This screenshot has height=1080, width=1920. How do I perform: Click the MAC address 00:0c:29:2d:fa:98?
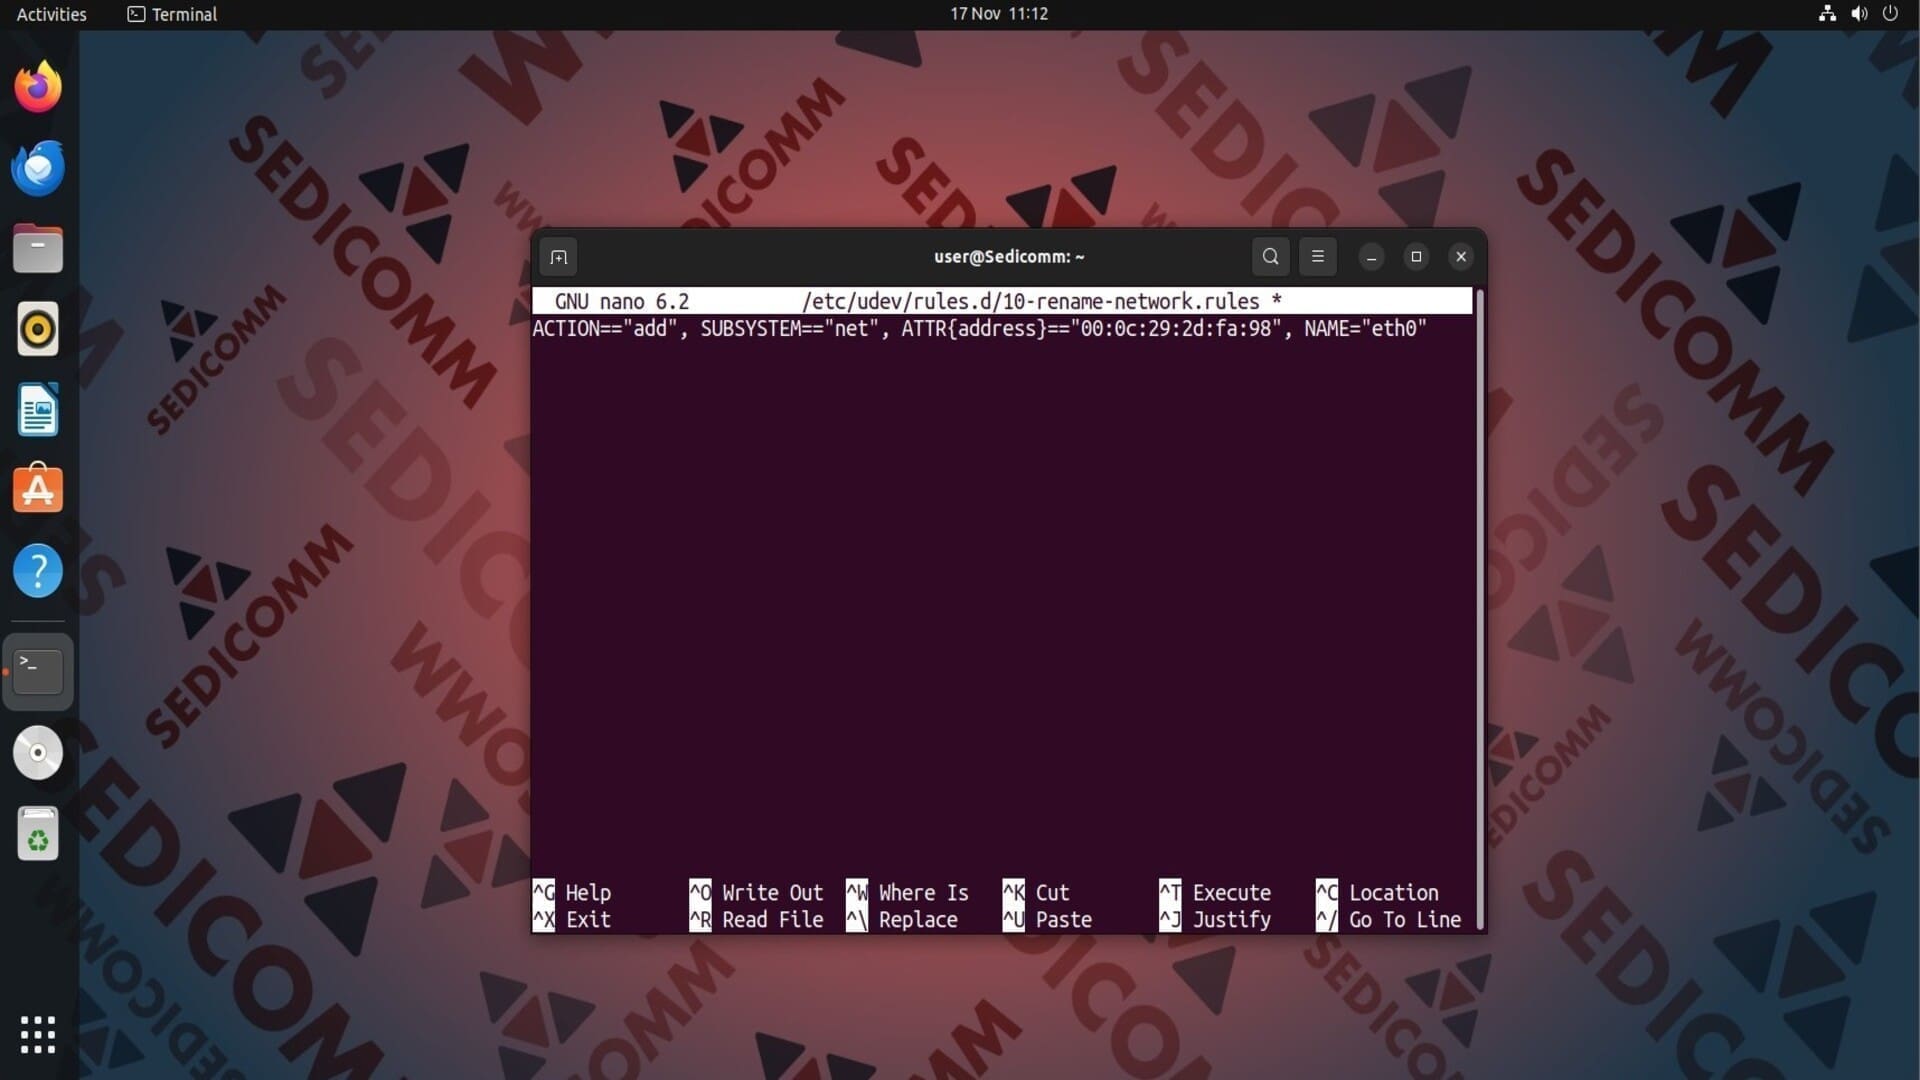[1176, 329]
